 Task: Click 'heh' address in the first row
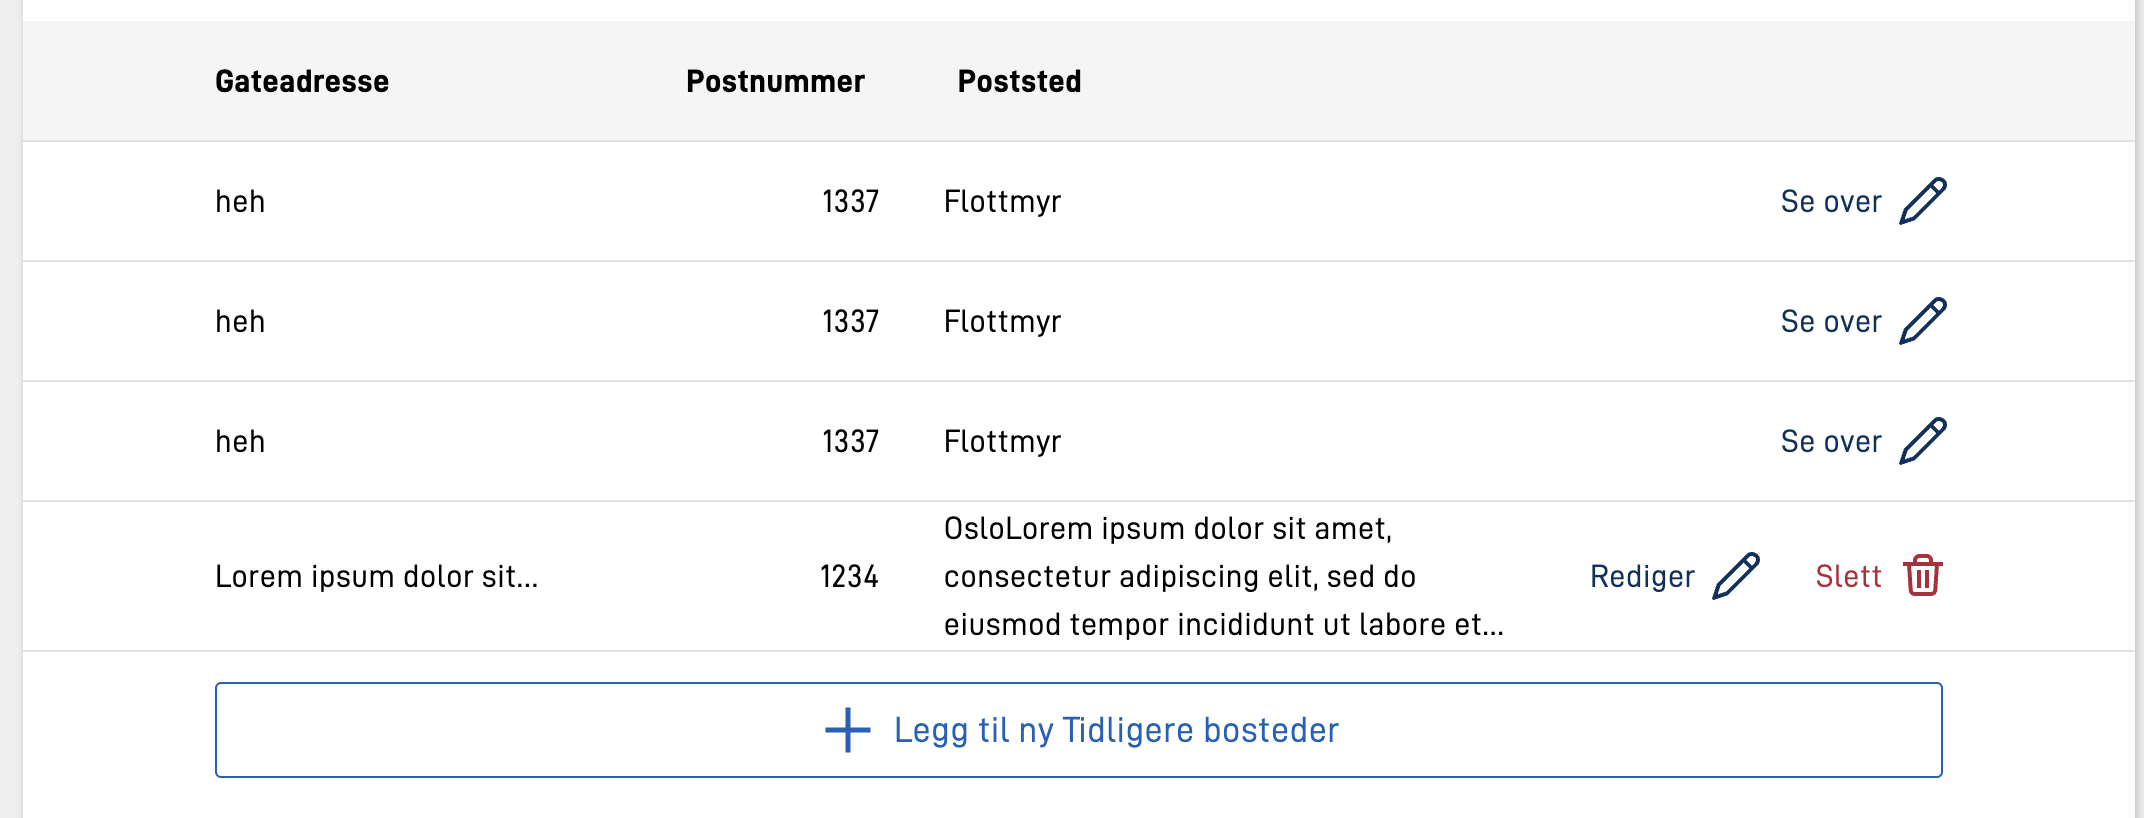pyautogui.click(x=240, y=202)
